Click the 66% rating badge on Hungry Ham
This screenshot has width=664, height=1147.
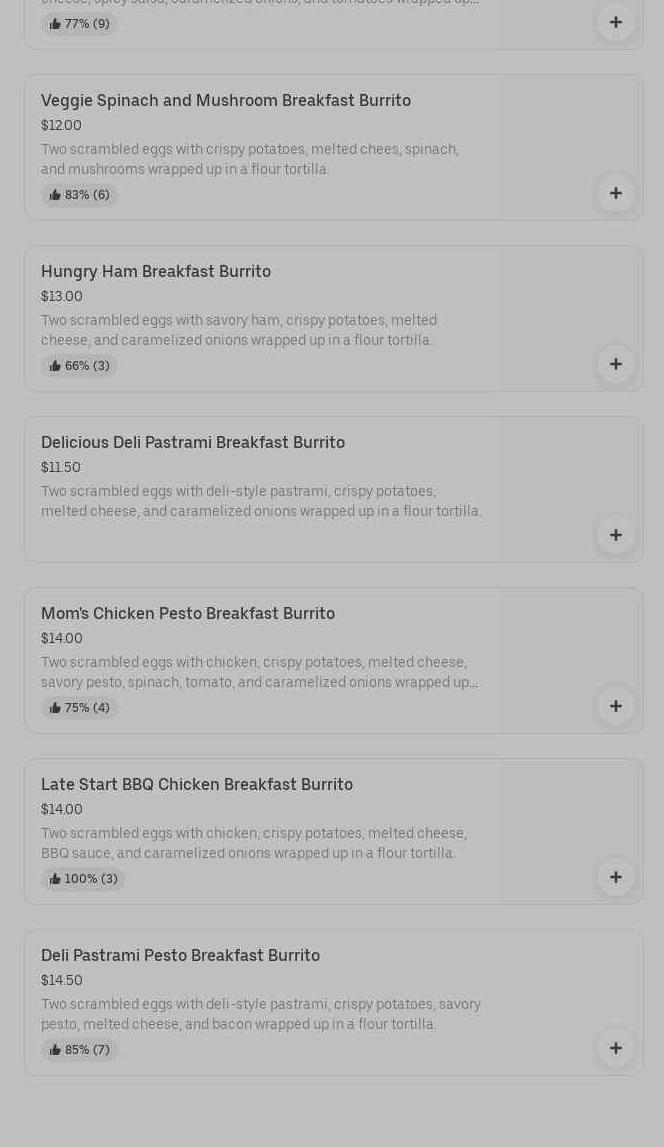pos(80,366)
